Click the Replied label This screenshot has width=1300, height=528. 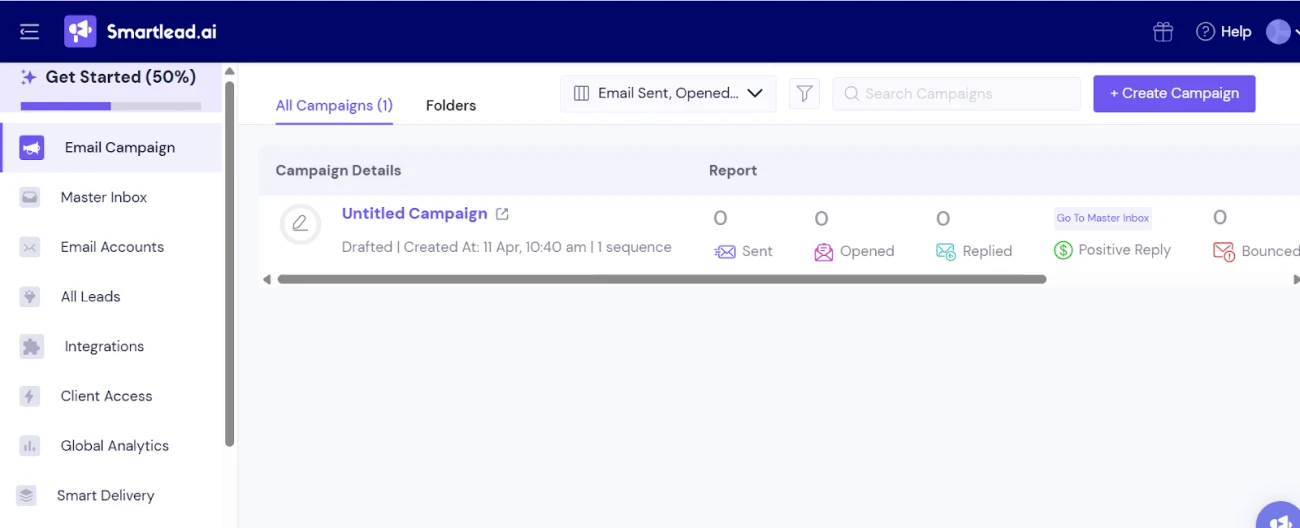[987, 251]
